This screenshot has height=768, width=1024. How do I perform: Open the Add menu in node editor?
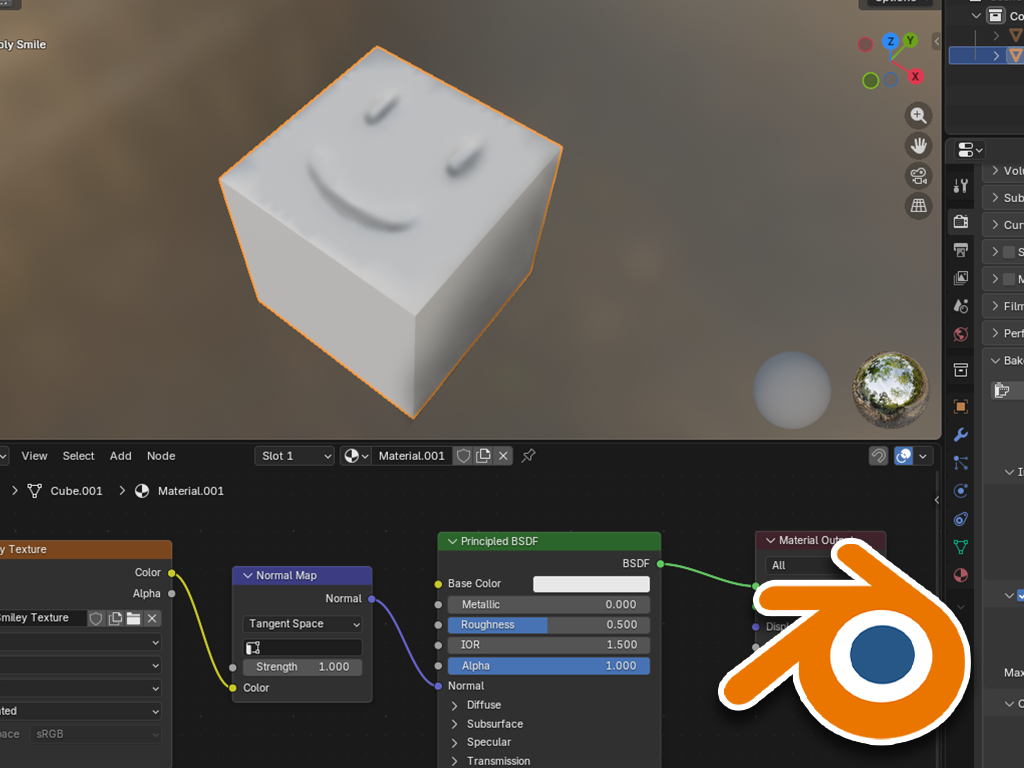(120, 456)
